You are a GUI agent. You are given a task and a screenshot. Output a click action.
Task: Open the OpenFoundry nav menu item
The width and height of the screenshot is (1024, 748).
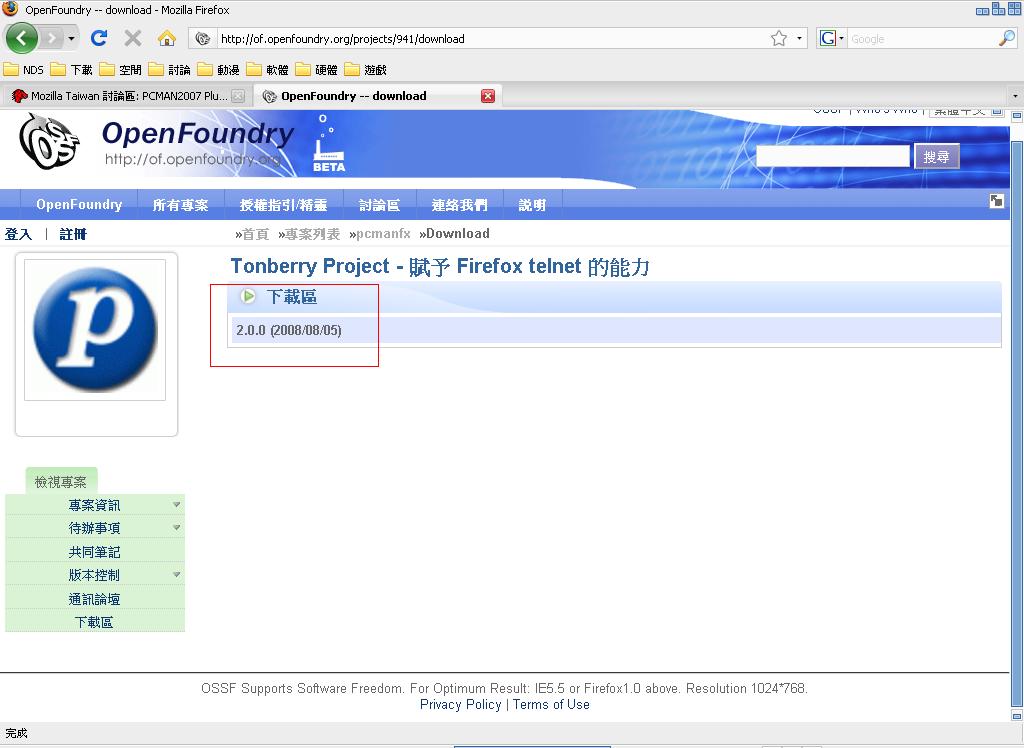pyautogui.click(x=79, y=204)
